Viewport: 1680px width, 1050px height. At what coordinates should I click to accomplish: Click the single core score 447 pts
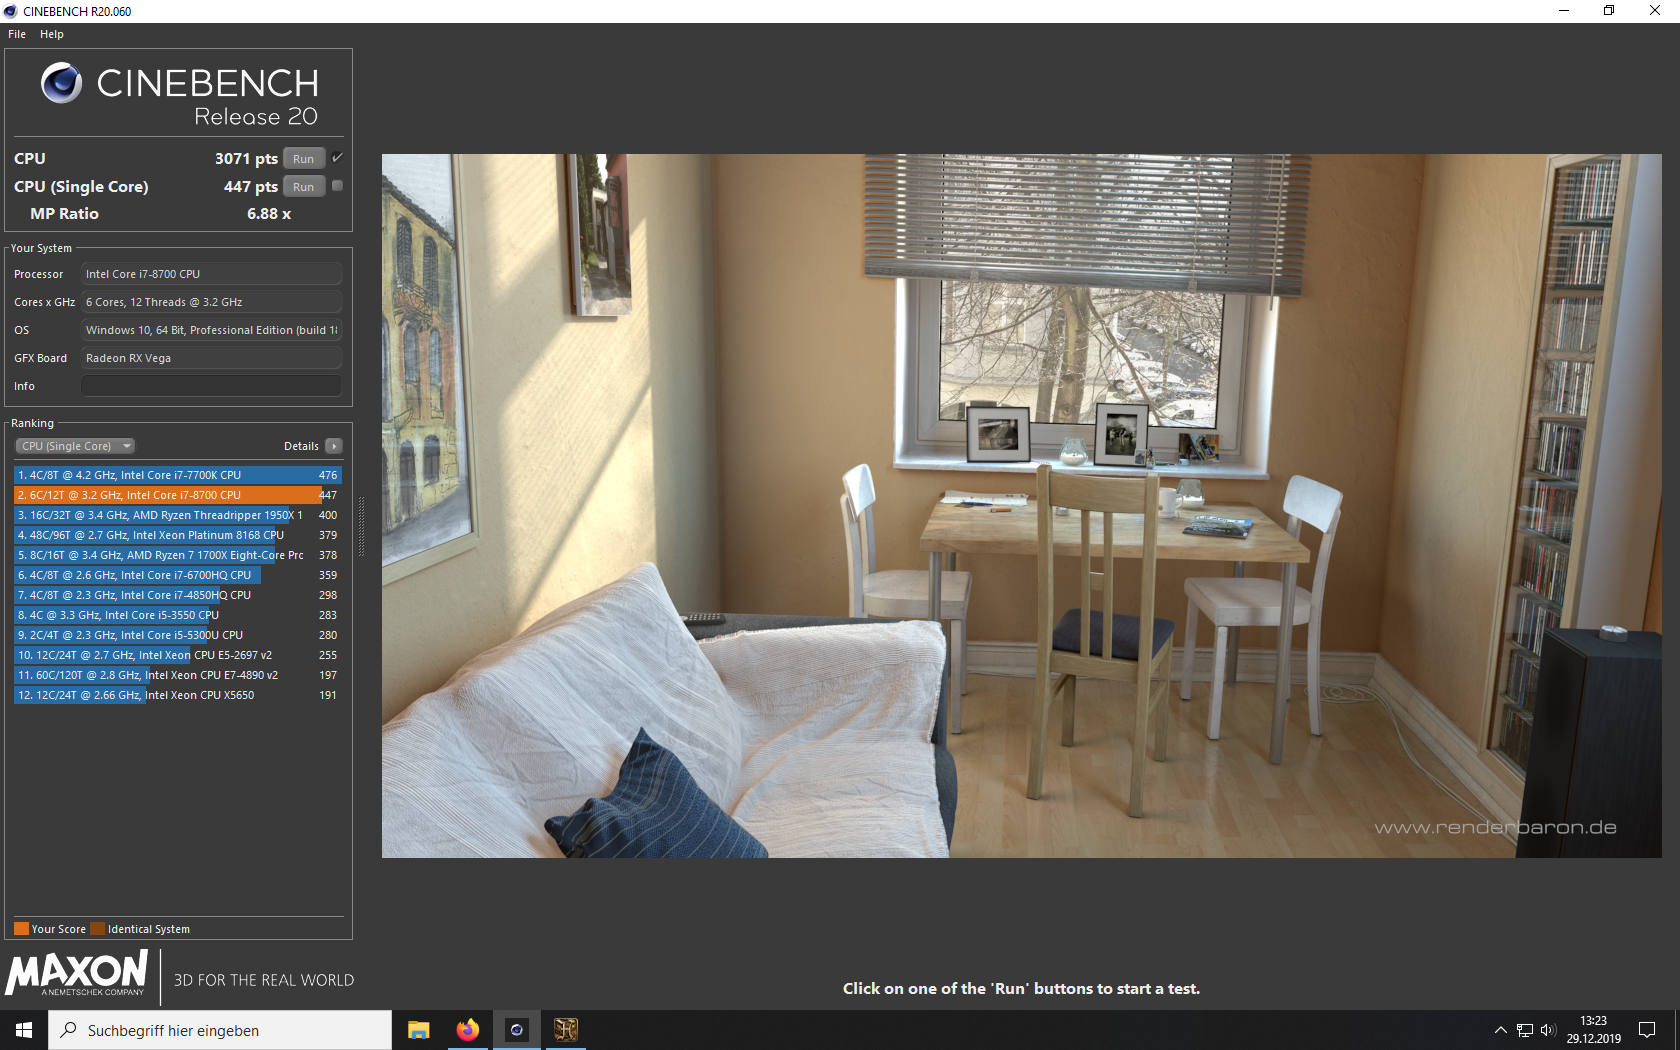[x=250, y=187]
